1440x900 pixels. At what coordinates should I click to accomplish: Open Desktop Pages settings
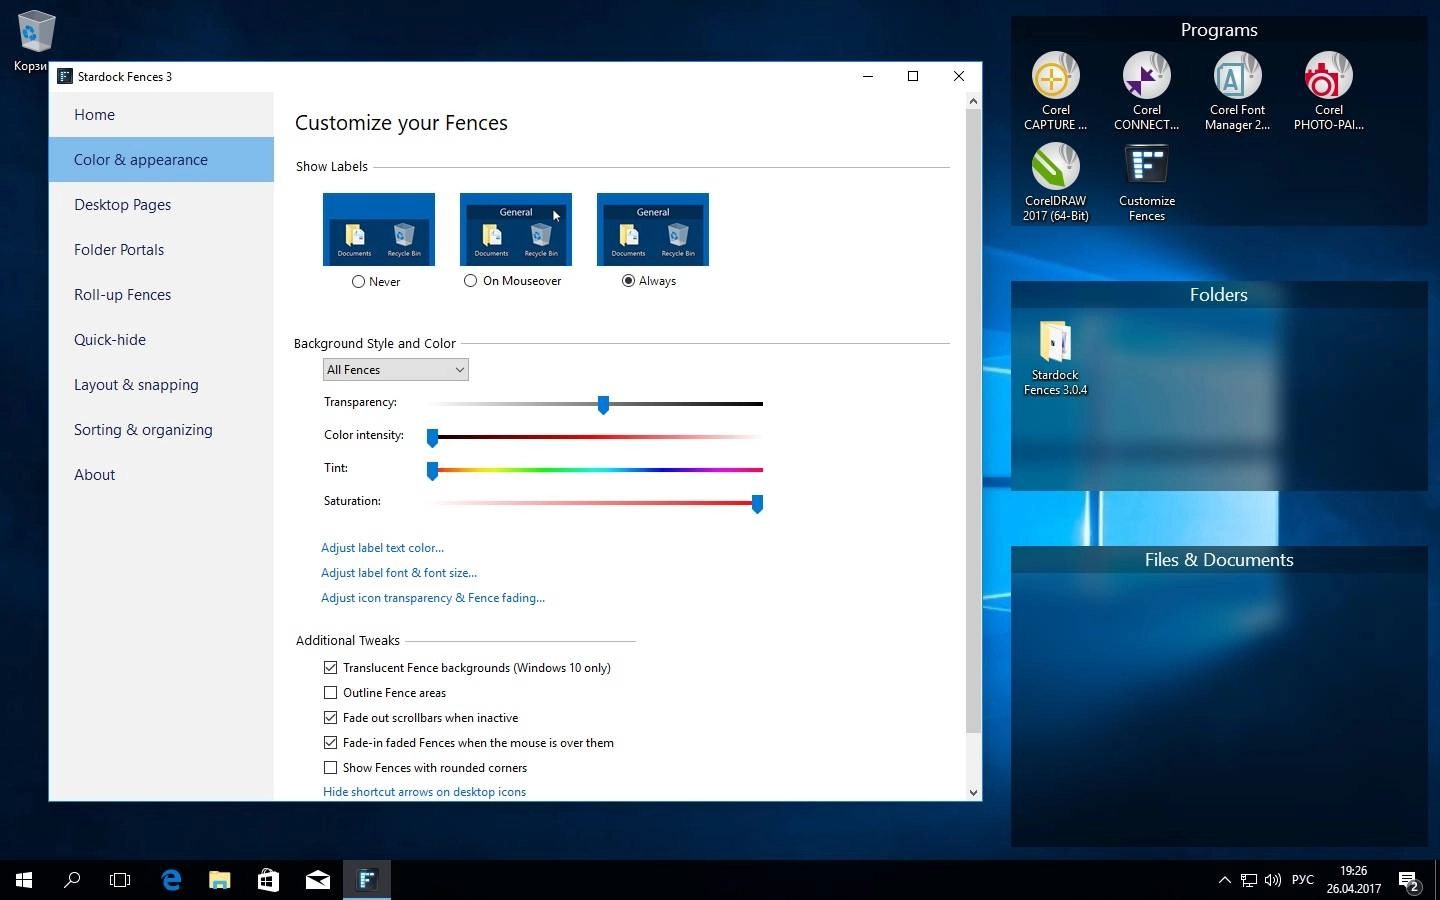point(161,205)
